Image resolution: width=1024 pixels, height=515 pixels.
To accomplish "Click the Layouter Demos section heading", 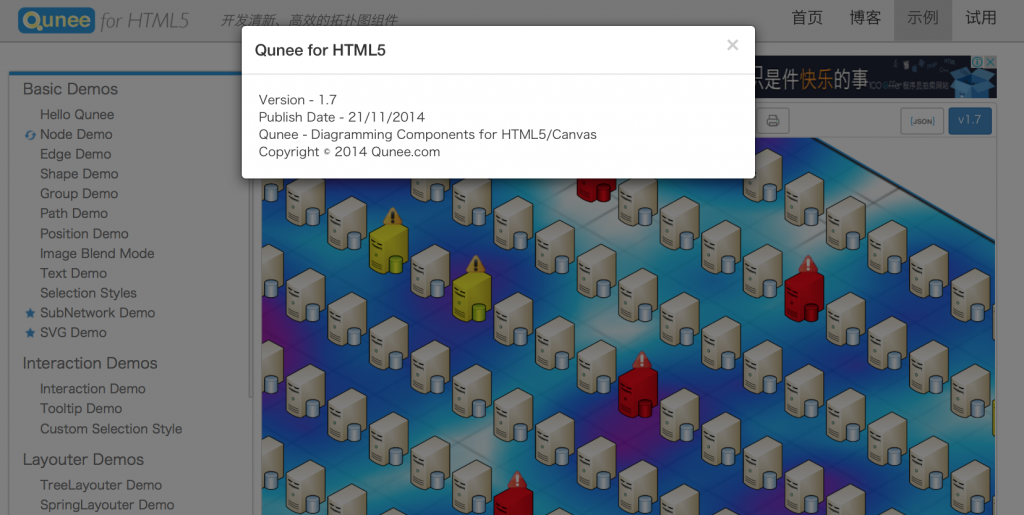I will click(83, 460).
